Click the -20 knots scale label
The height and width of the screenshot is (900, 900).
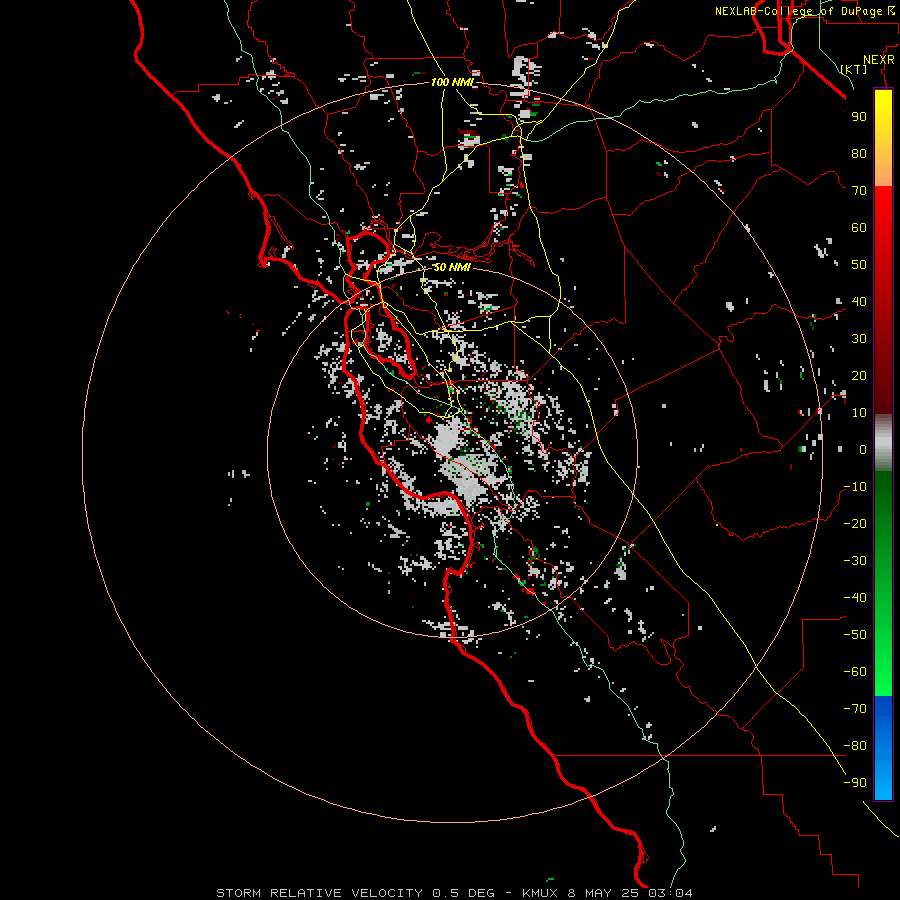[855, 523]
